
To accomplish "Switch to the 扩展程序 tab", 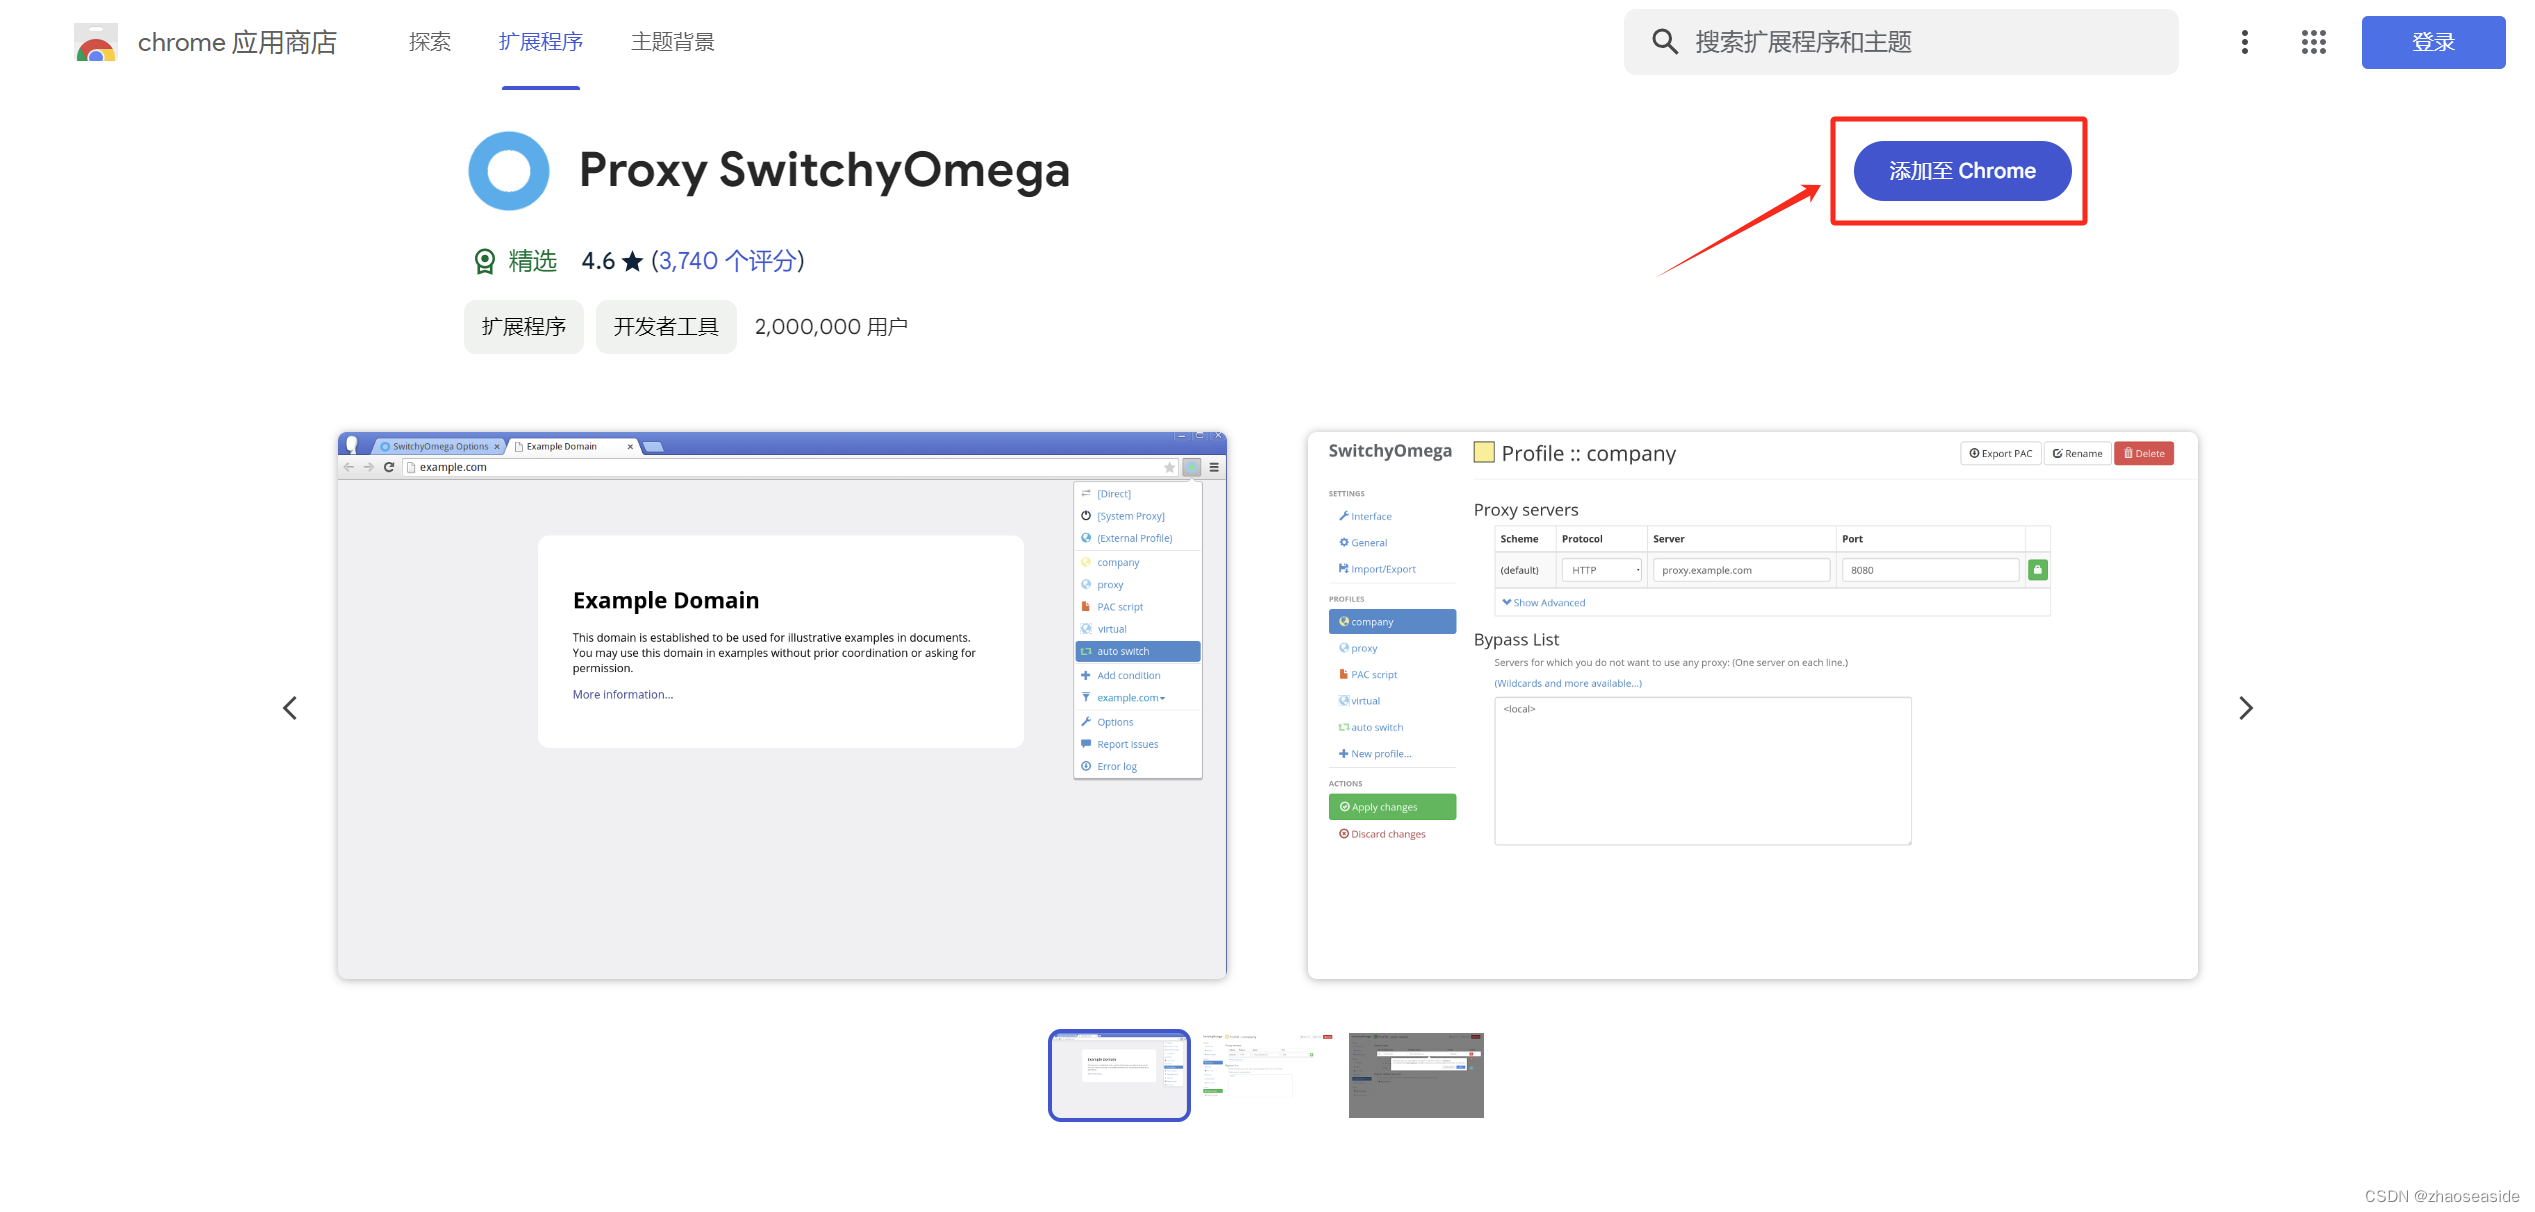I will [541, 42].
